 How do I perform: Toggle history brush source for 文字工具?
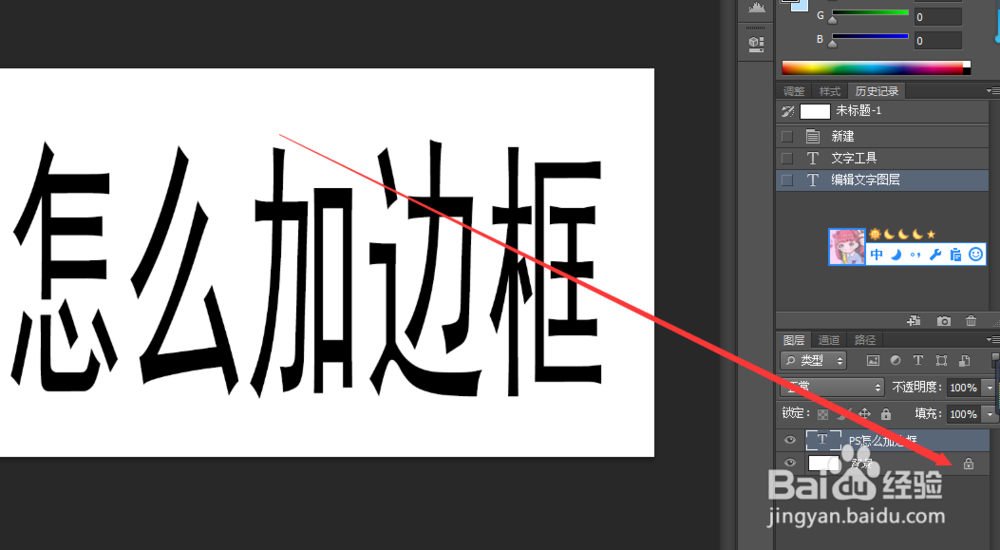click(787, 158)
